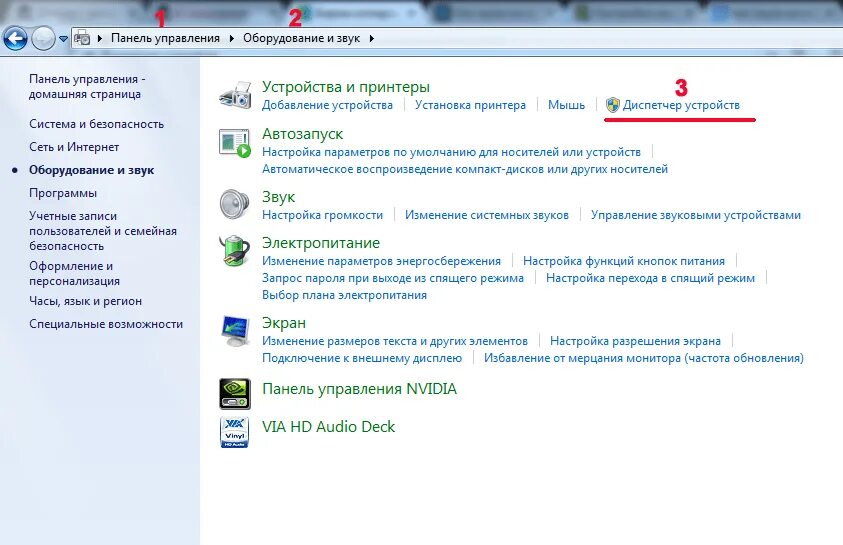Select 'Учетные записи пользователей' in sidebar
This screenshot has height=545, width=843.
coord(103,231)
